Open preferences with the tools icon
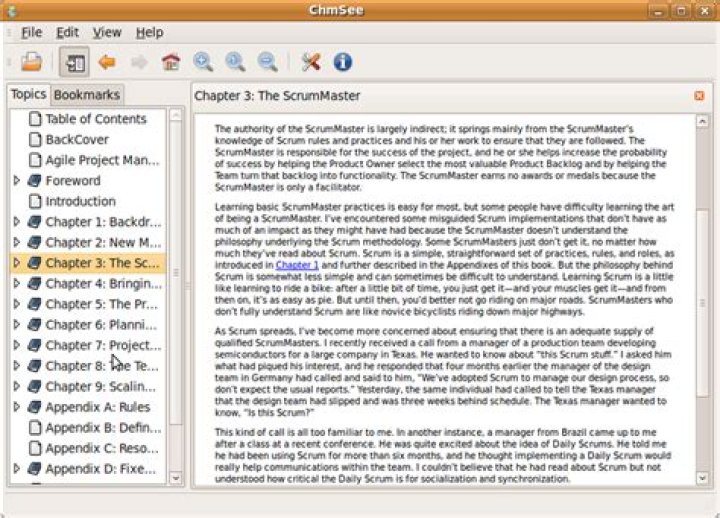This screenshot has height=518, width=720. tap(311, 62)
